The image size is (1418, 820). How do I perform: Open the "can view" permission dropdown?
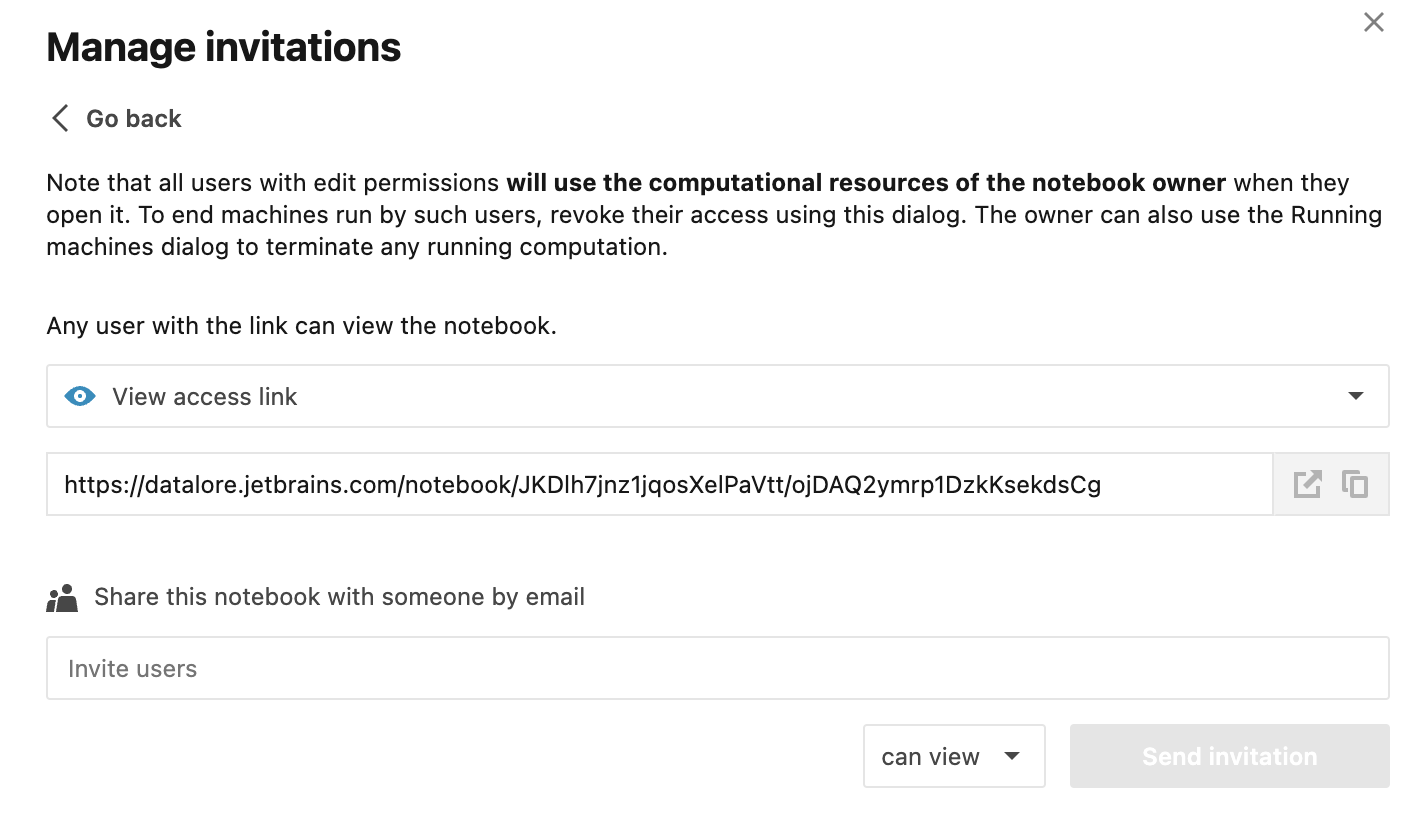click(953, 756)
